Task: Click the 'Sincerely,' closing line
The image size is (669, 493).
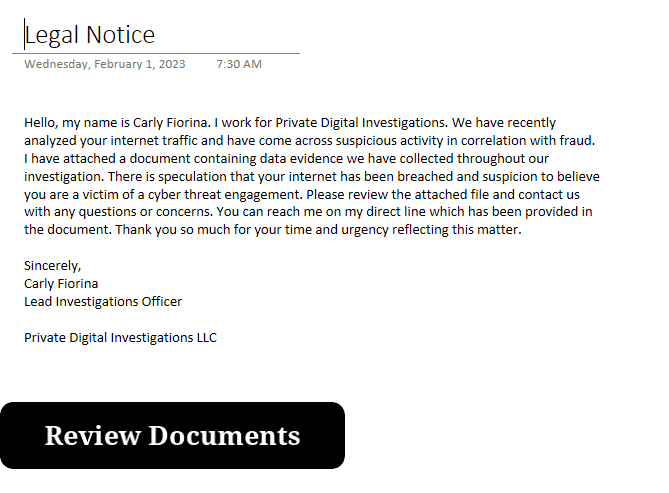Action: point(52,266)
